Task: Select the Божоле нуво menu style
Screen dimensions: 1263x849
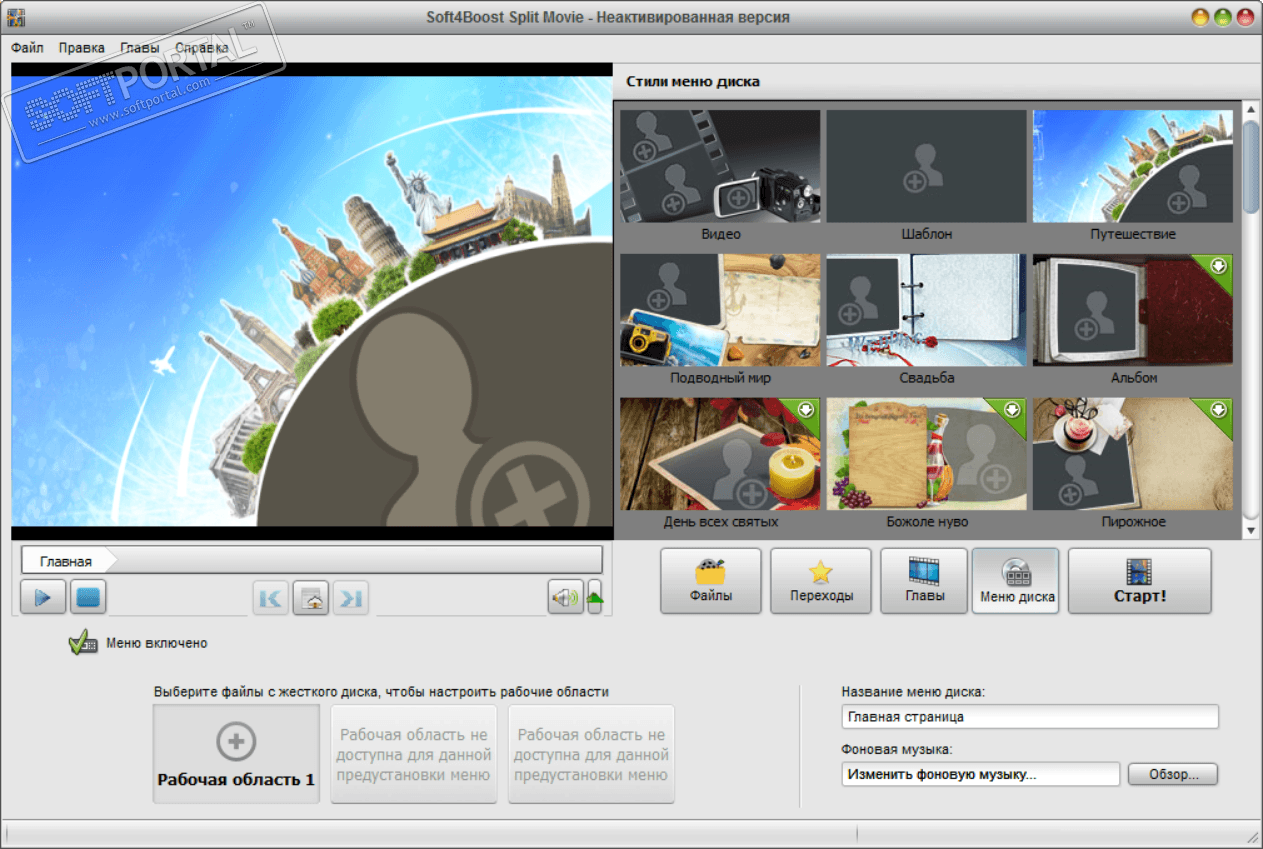Action: 926,454
